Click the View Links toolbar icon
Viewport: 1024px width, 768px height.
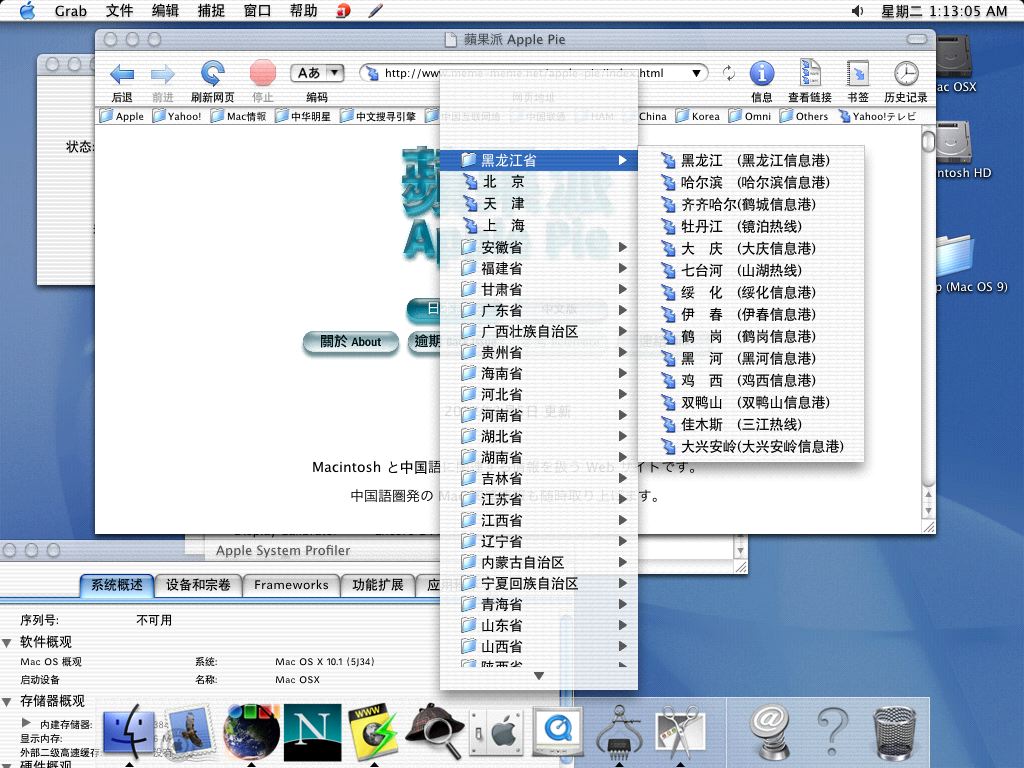click(810, 74)
